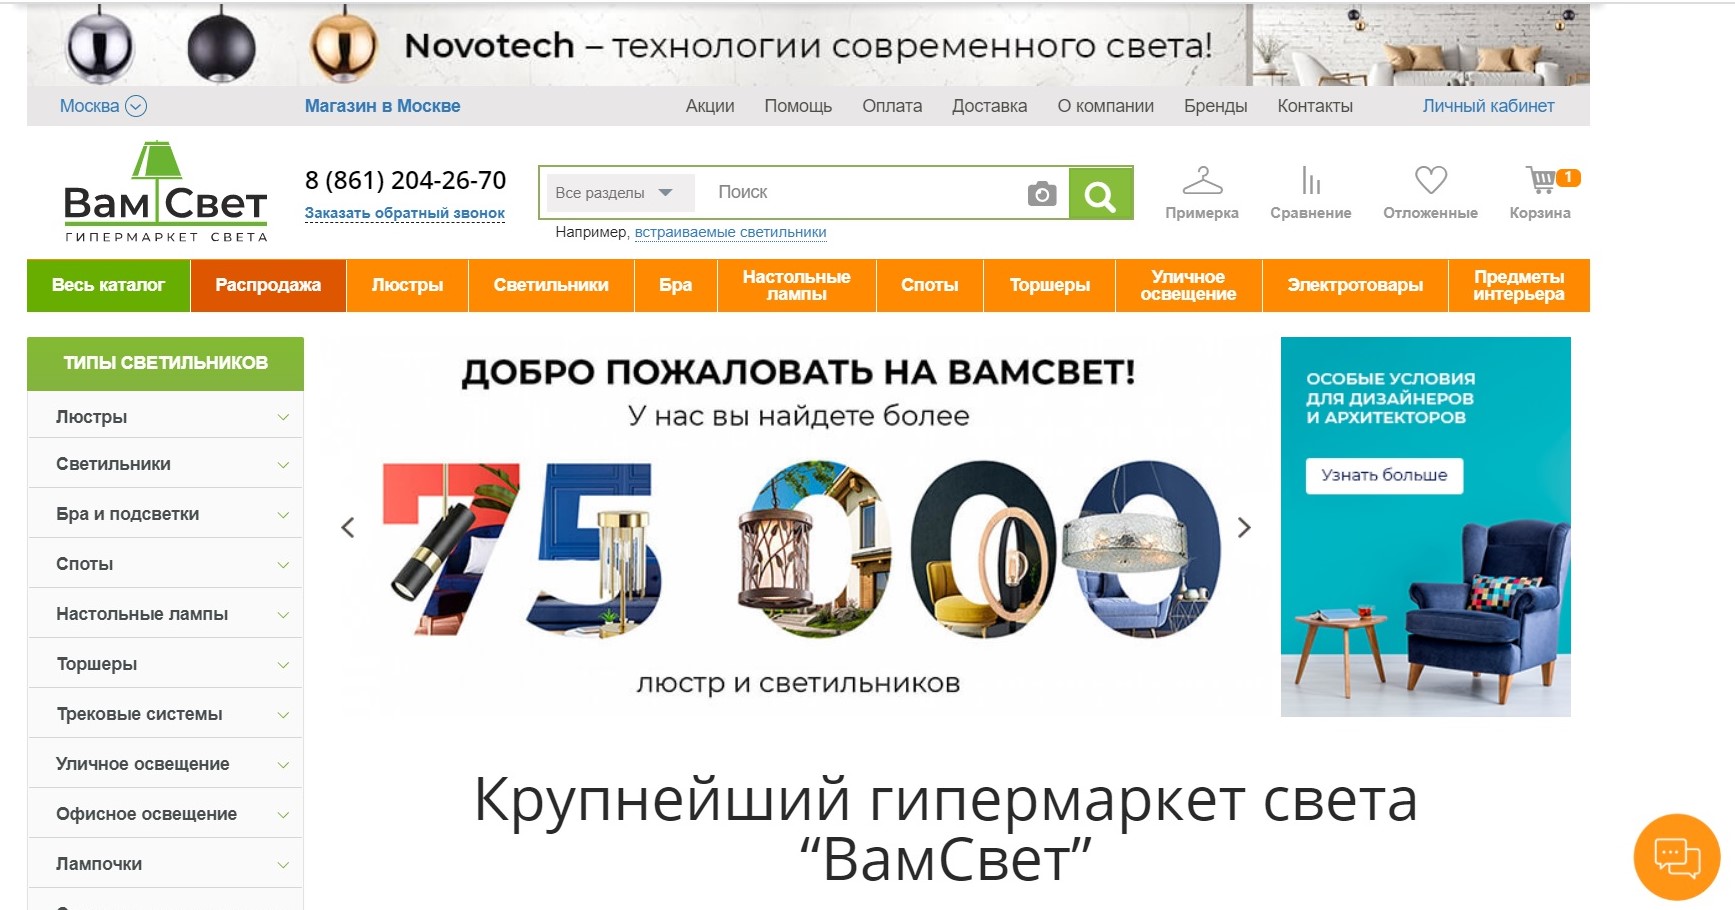
Task: Open Уличное освещение in the orange menu
Action: tap(1188, 285)
